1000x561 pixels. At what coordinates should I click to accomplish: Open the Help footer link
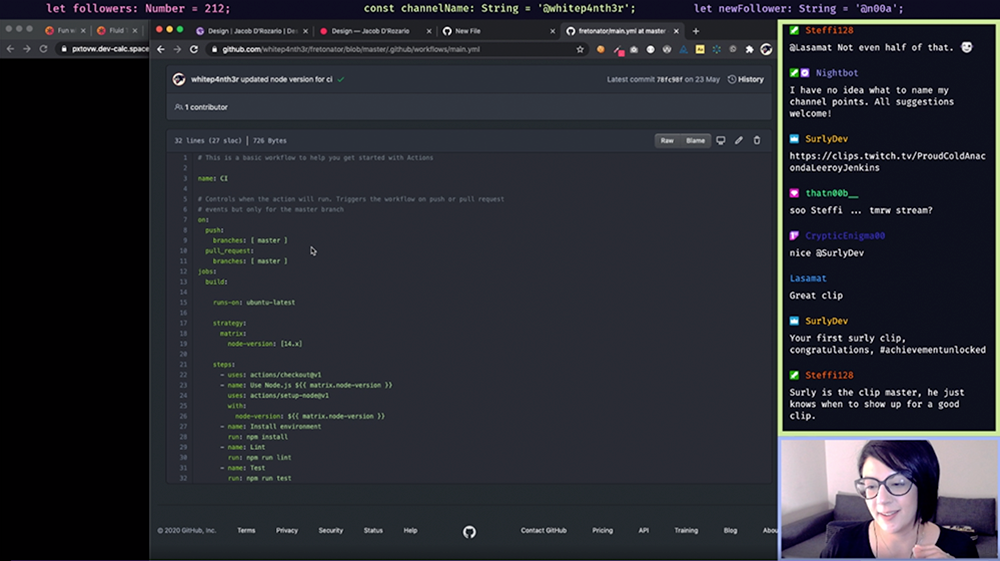coord(410,530)
